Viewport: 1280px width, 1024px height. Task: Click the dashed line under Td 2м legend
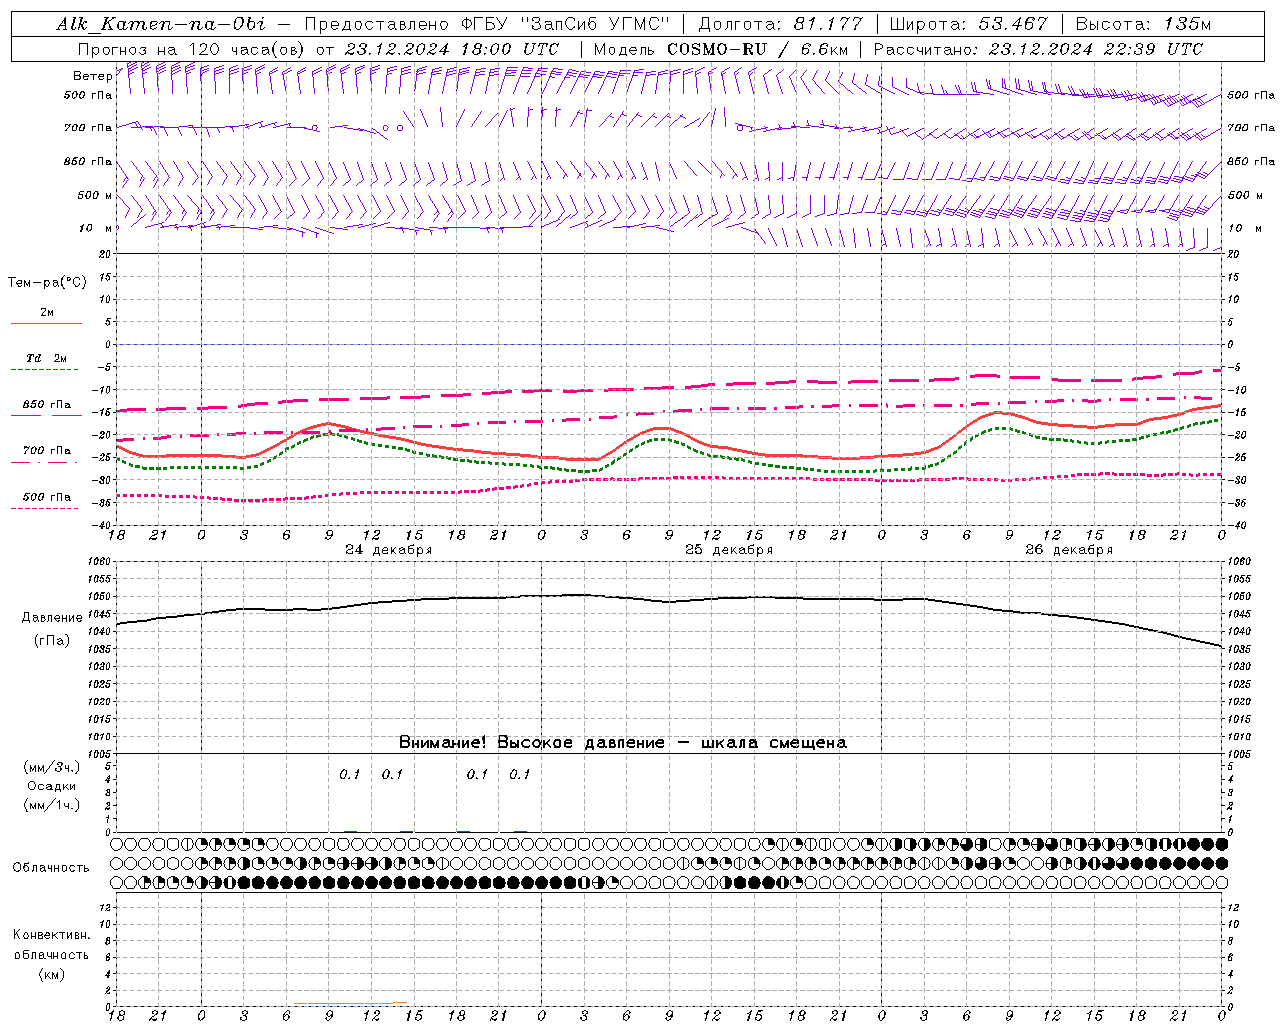tap(46, 370)
